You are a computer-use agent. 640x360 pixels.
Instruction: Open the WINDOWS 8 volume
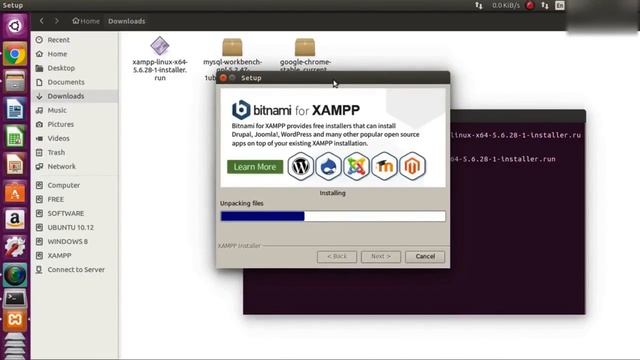tap(75, 242)
